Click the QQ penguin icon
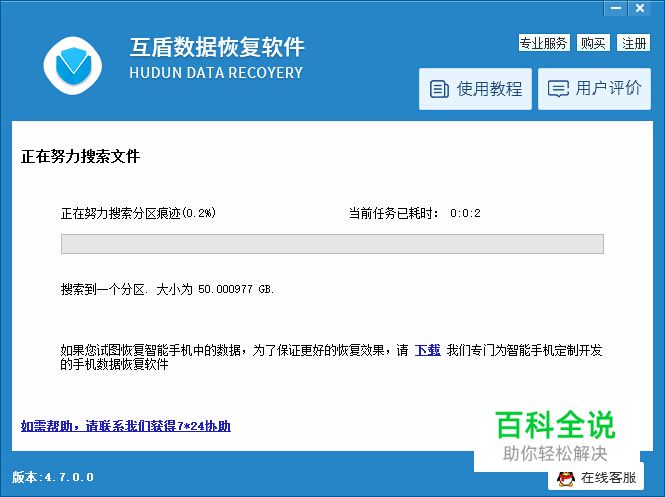Viewport: 665px width, 497px height. click(566, 478)
